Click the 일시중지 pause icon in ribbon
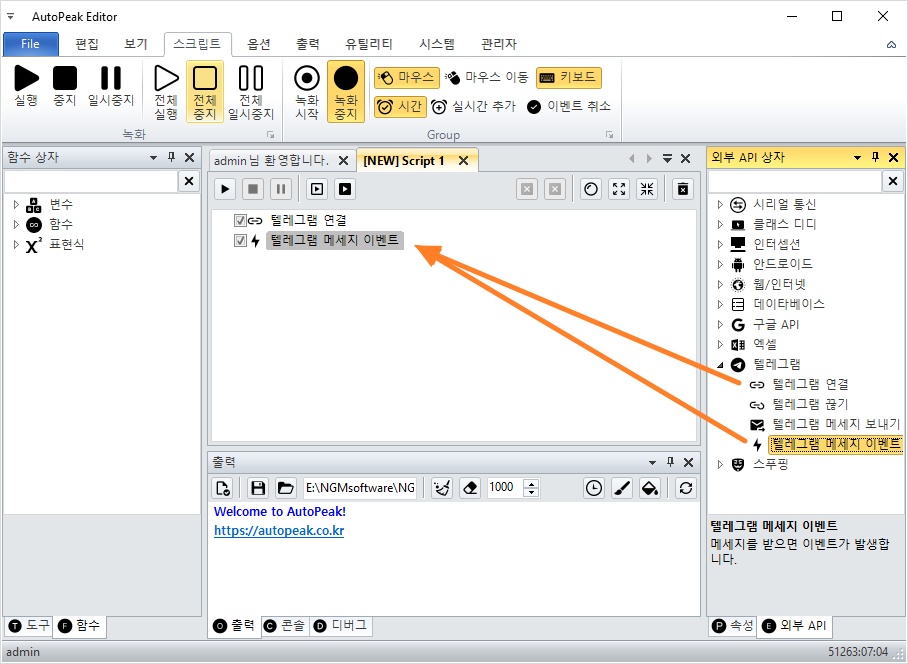This screenshot has height=664, width=908. point(111,86)
